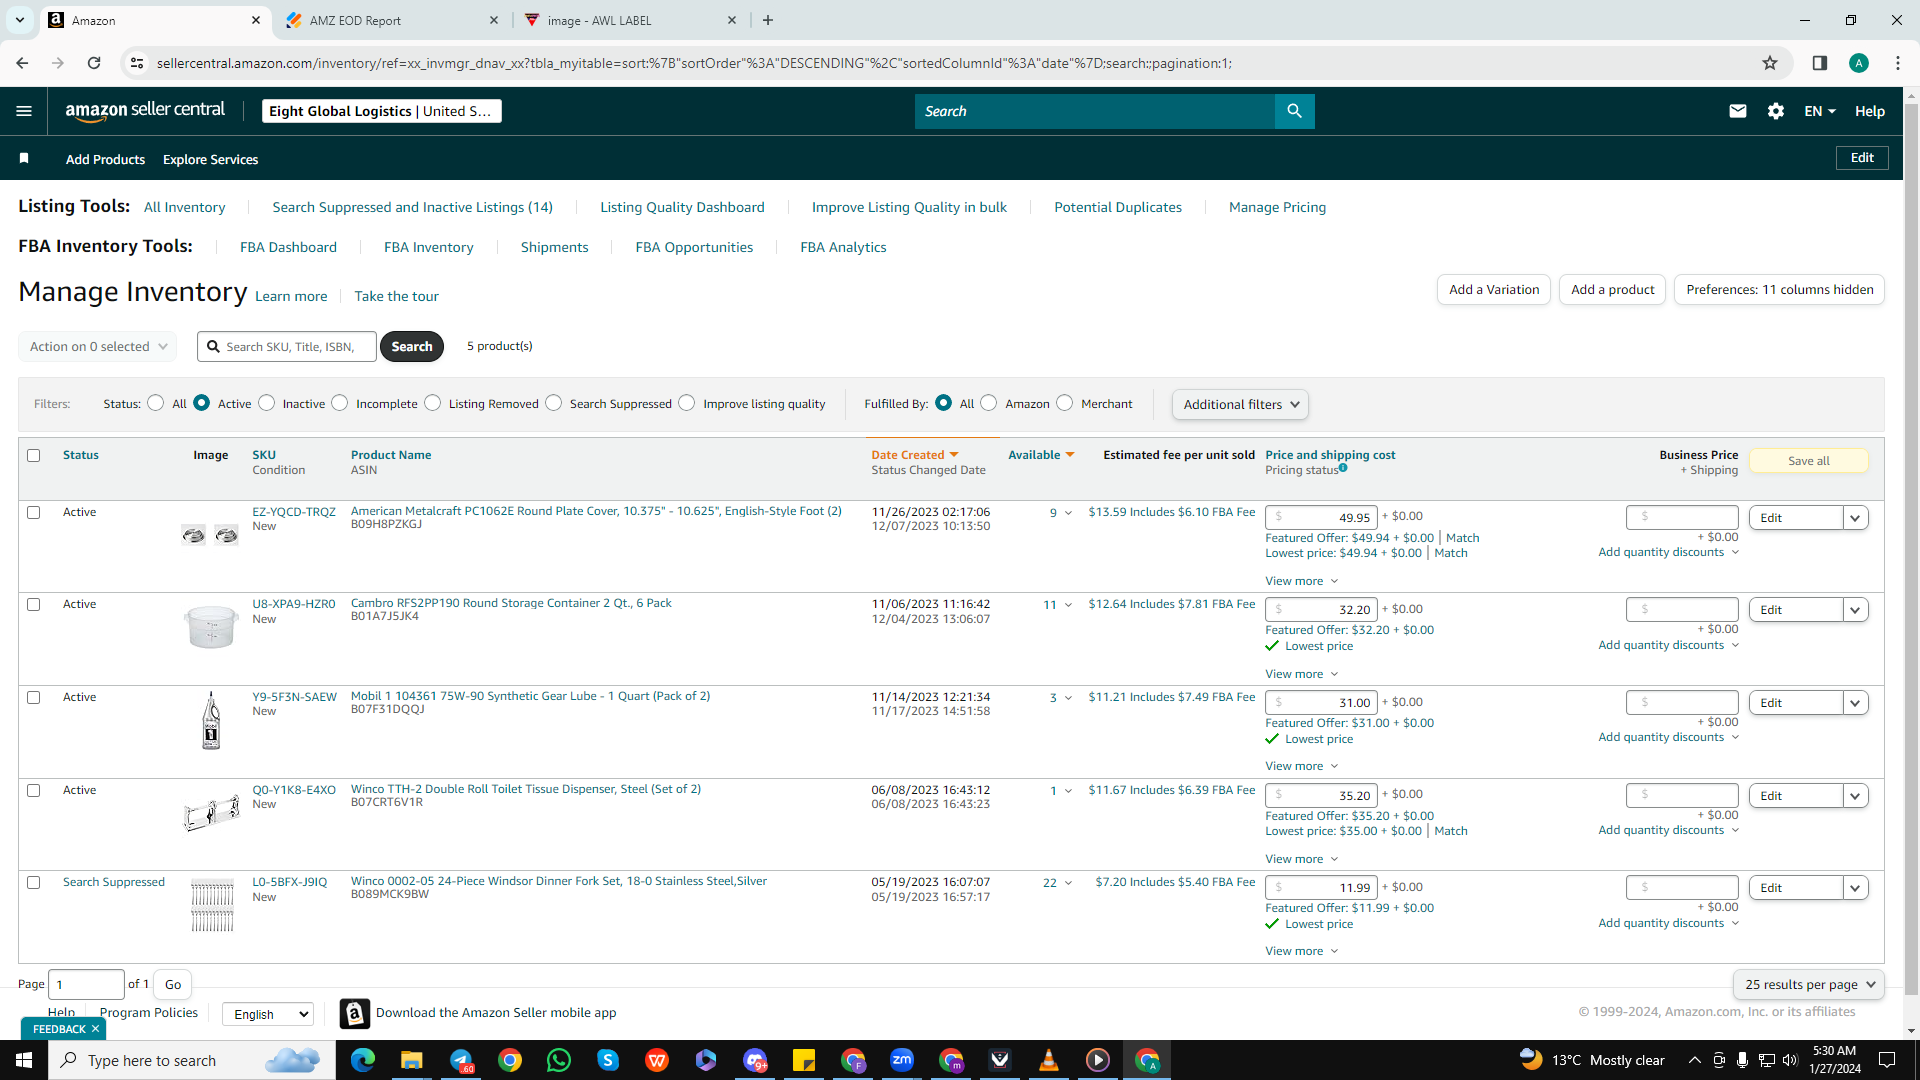The image size is (1920, 1080).
Task: Open the English language select box
Action: click(268, 1014)
